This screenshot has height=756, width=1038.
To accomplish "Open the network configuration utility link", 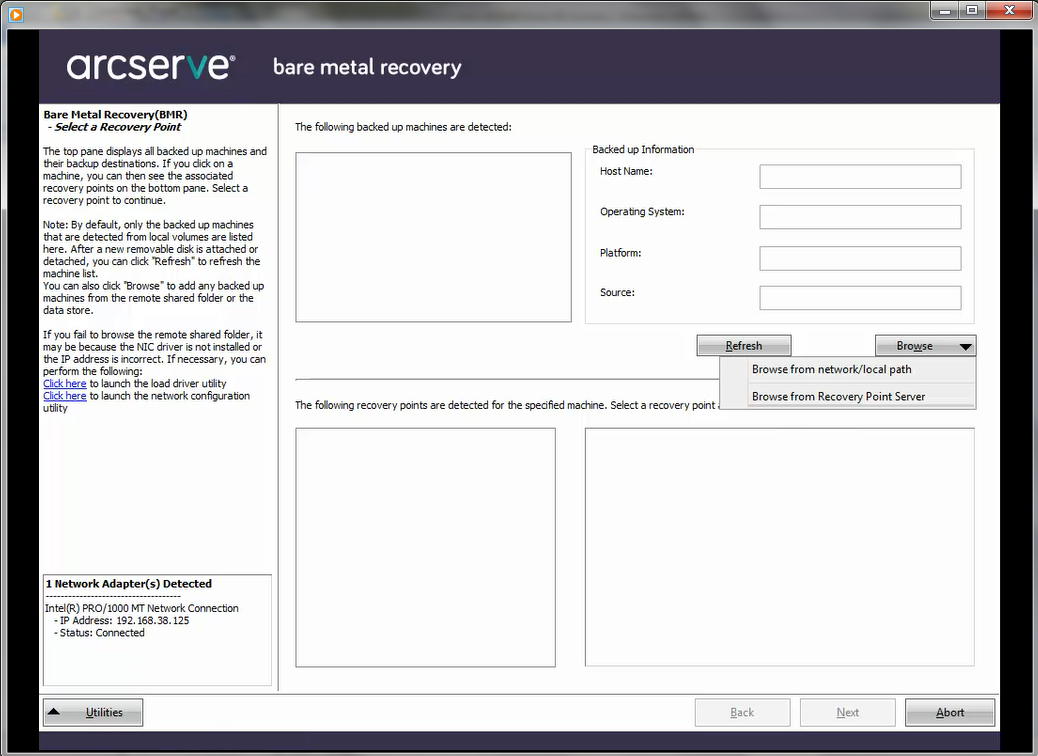I will [64, 395].
